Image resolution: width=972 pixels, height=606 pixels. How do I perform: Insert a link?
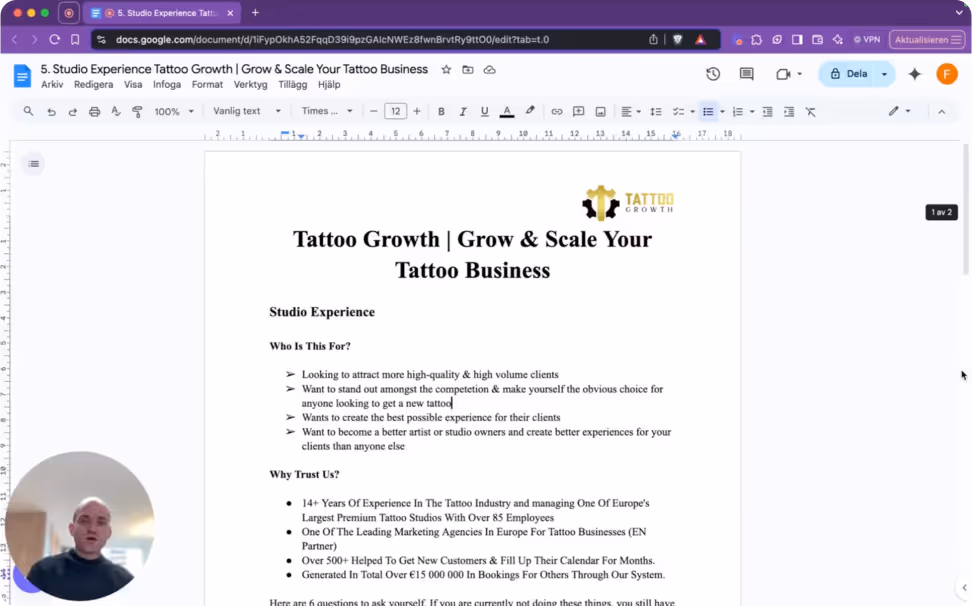557,112
